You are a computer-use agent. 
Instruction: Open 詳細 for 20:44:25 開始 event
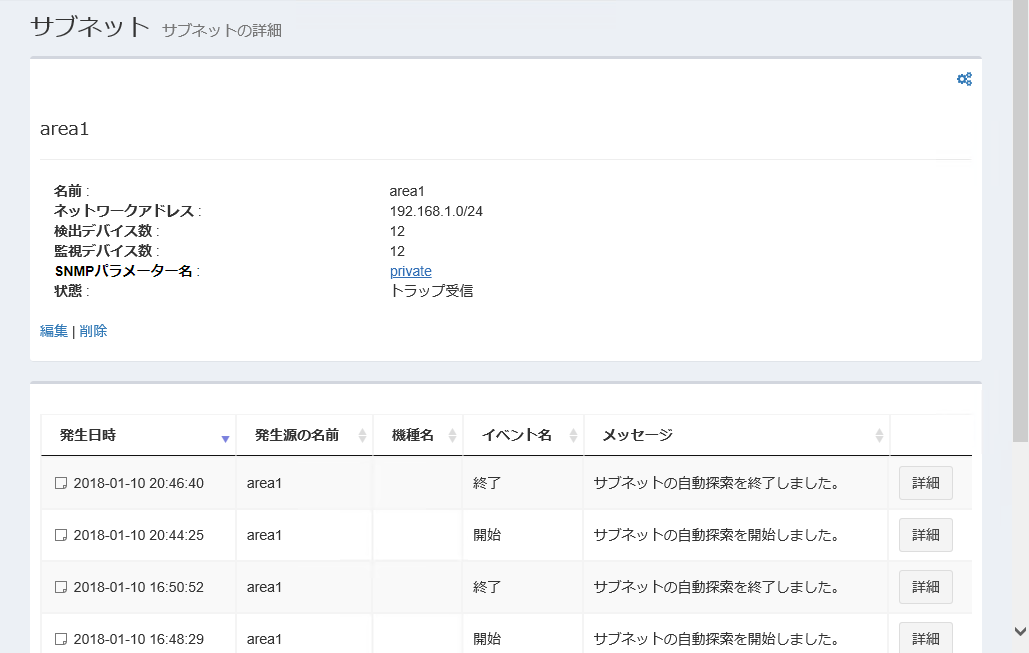(925, 535)
